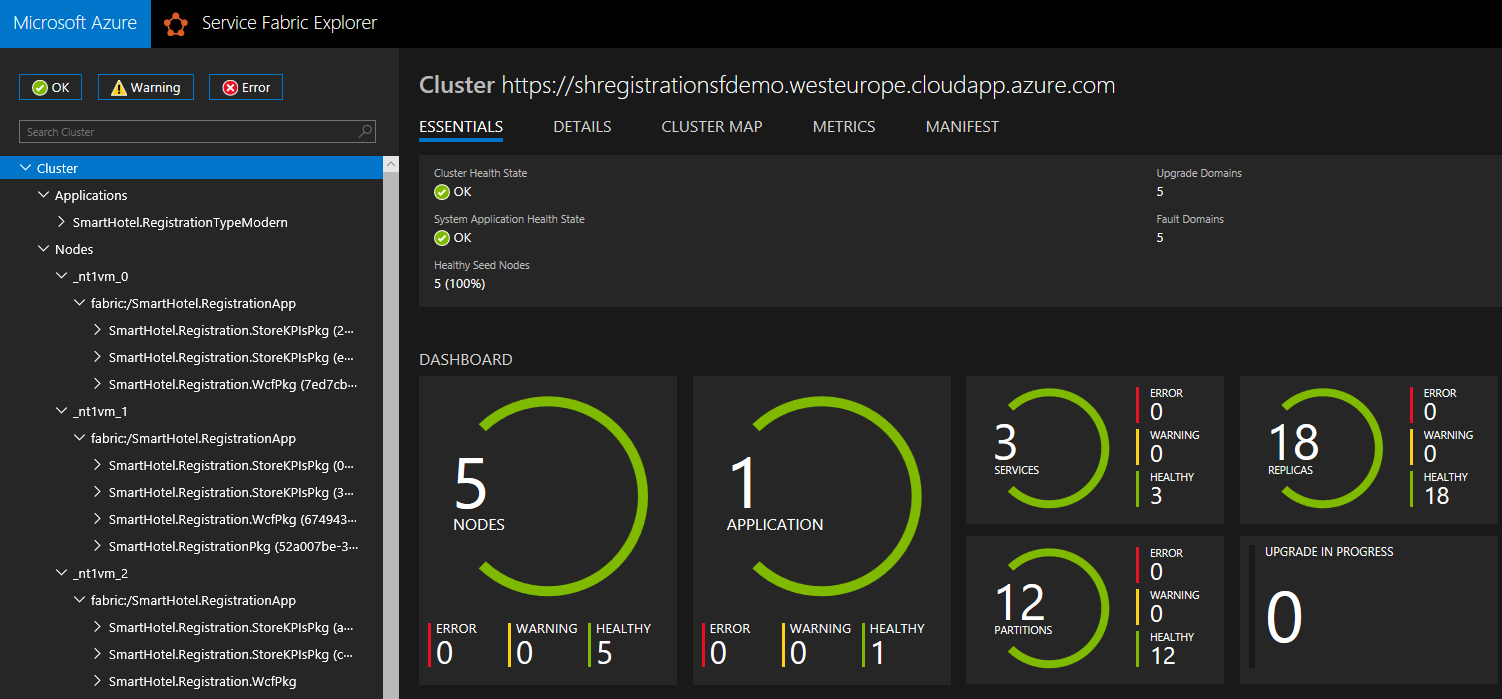Click the Microsoft Azure header link
Image resolution: width=1502 pixels, height=699 pixels.
75,24
